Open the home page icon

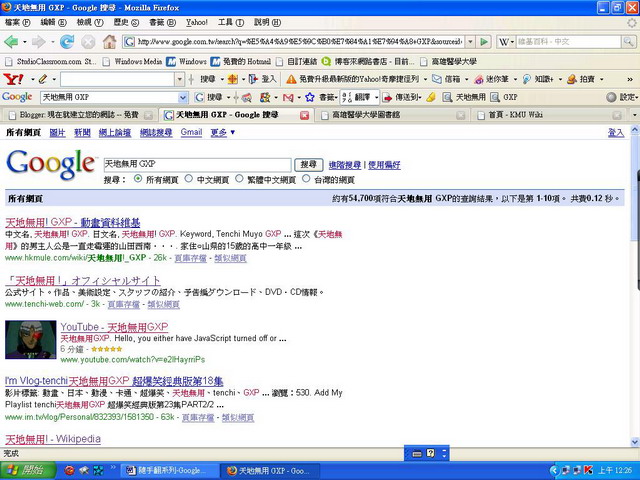[109, 42]
